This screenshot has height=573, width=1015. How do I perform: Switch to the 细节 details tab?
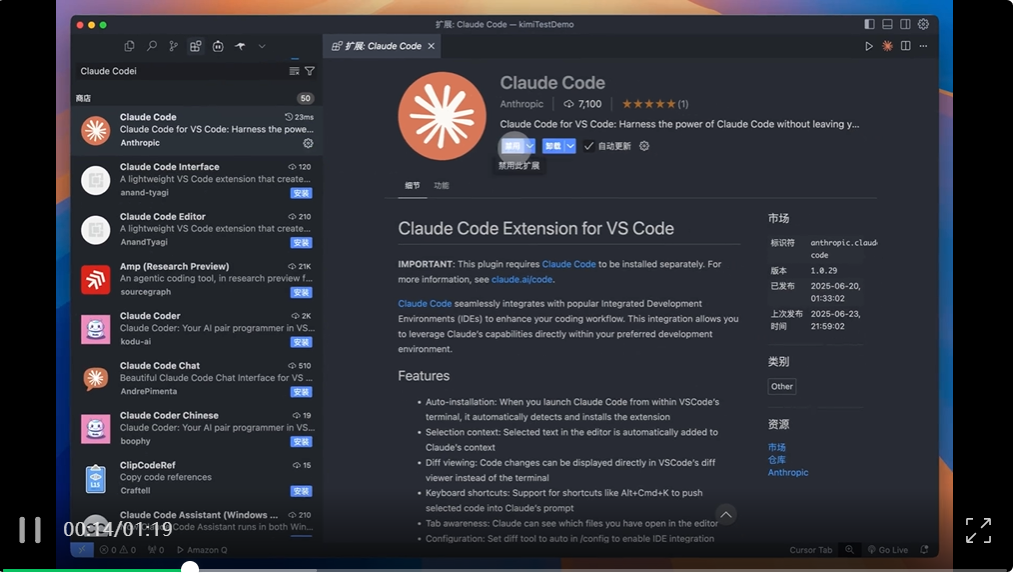point(412,186)
